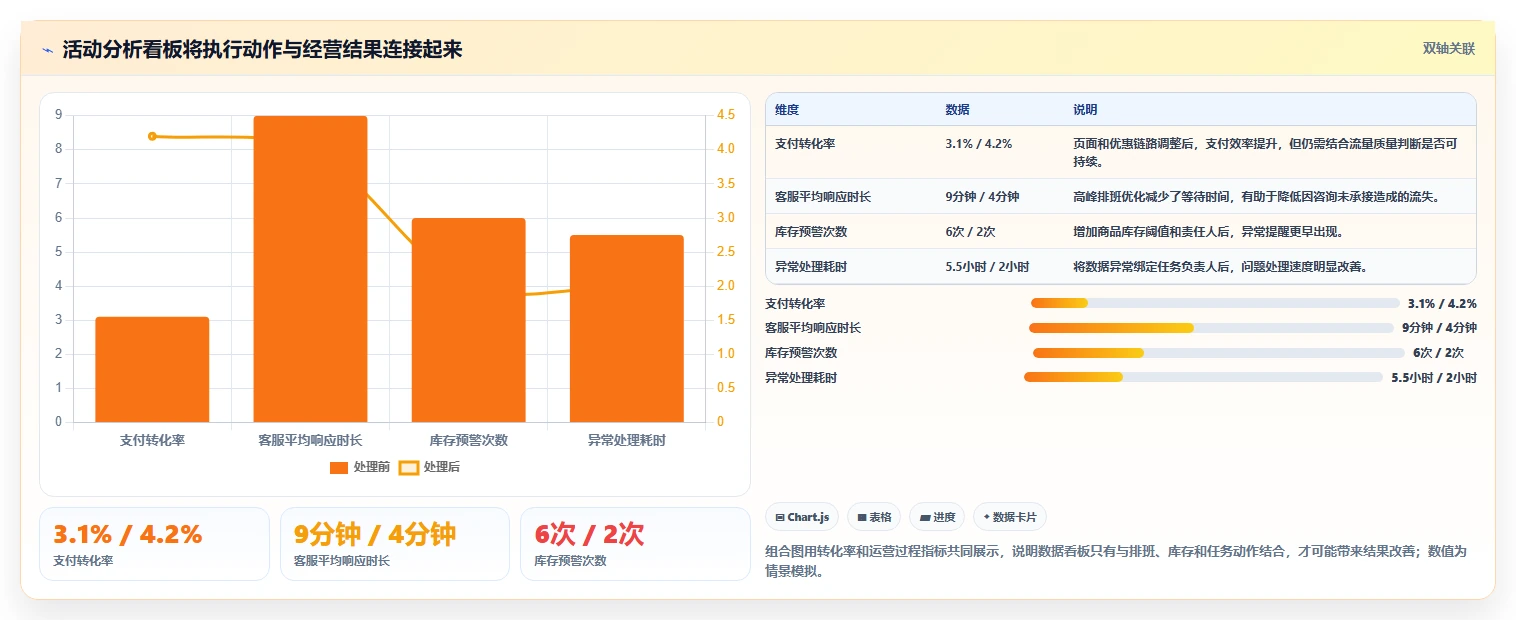Click the orange 处理前 legend color box

point(338,467)
